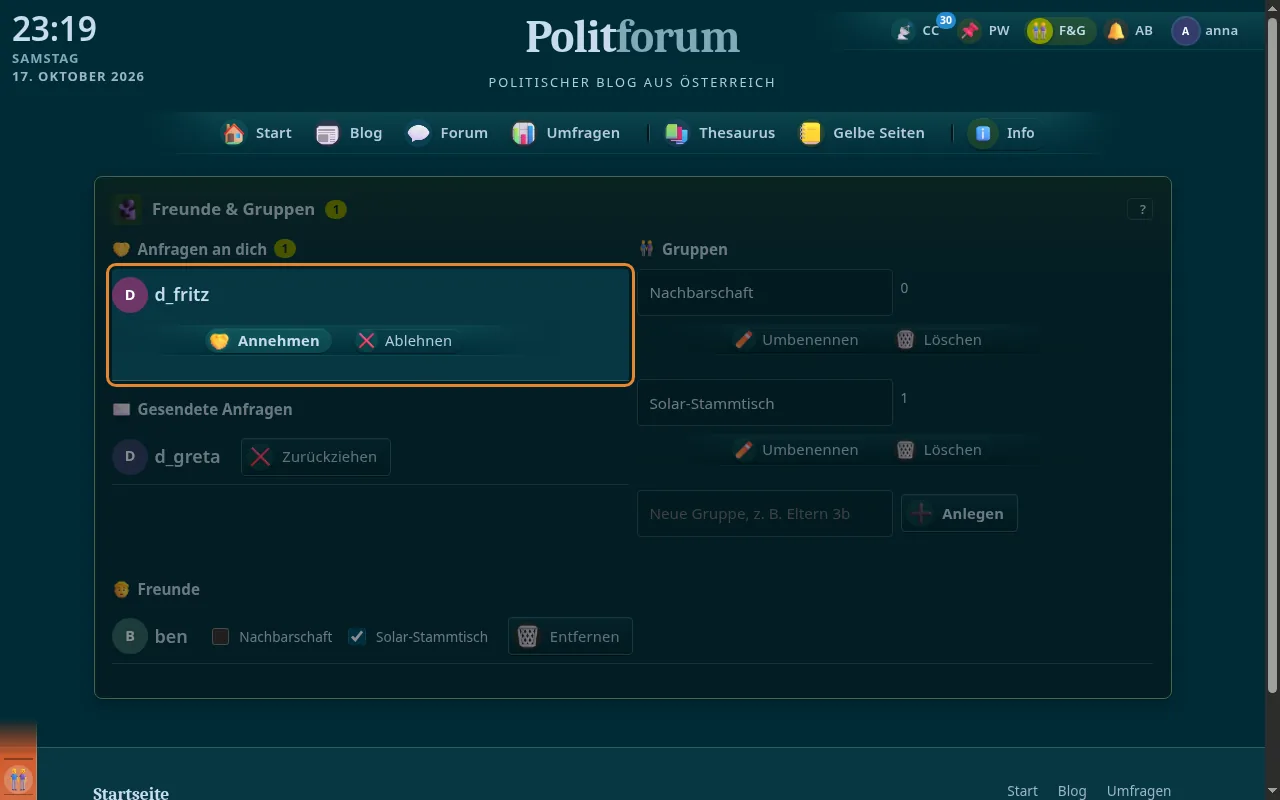The width and height of the screenshot is (1280, 800).
Task: Click the Startseite footer heading
Action: [131, 793]
